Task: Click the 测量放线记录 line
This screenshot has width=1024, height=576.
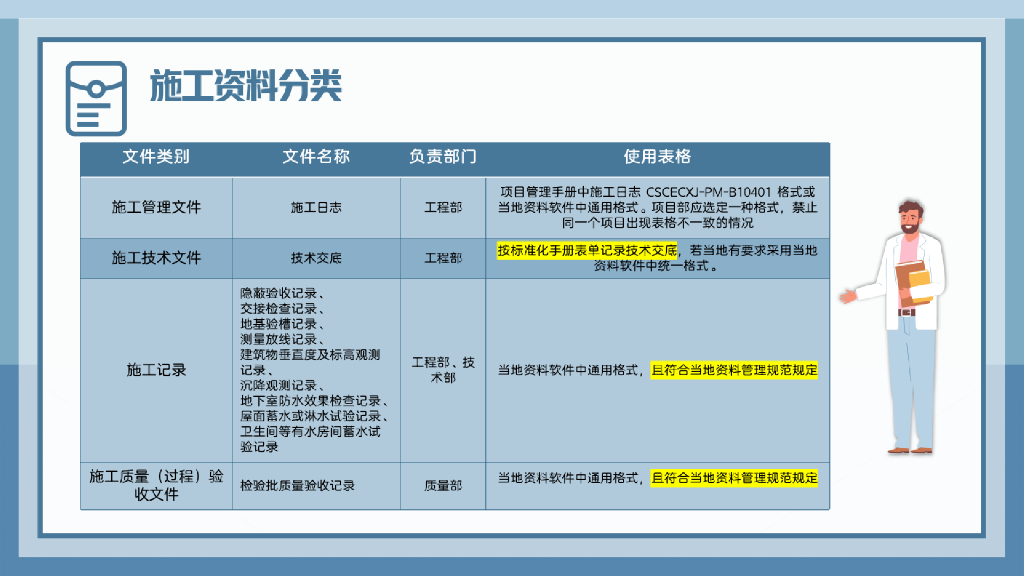Action: click(x=282, y=340)
